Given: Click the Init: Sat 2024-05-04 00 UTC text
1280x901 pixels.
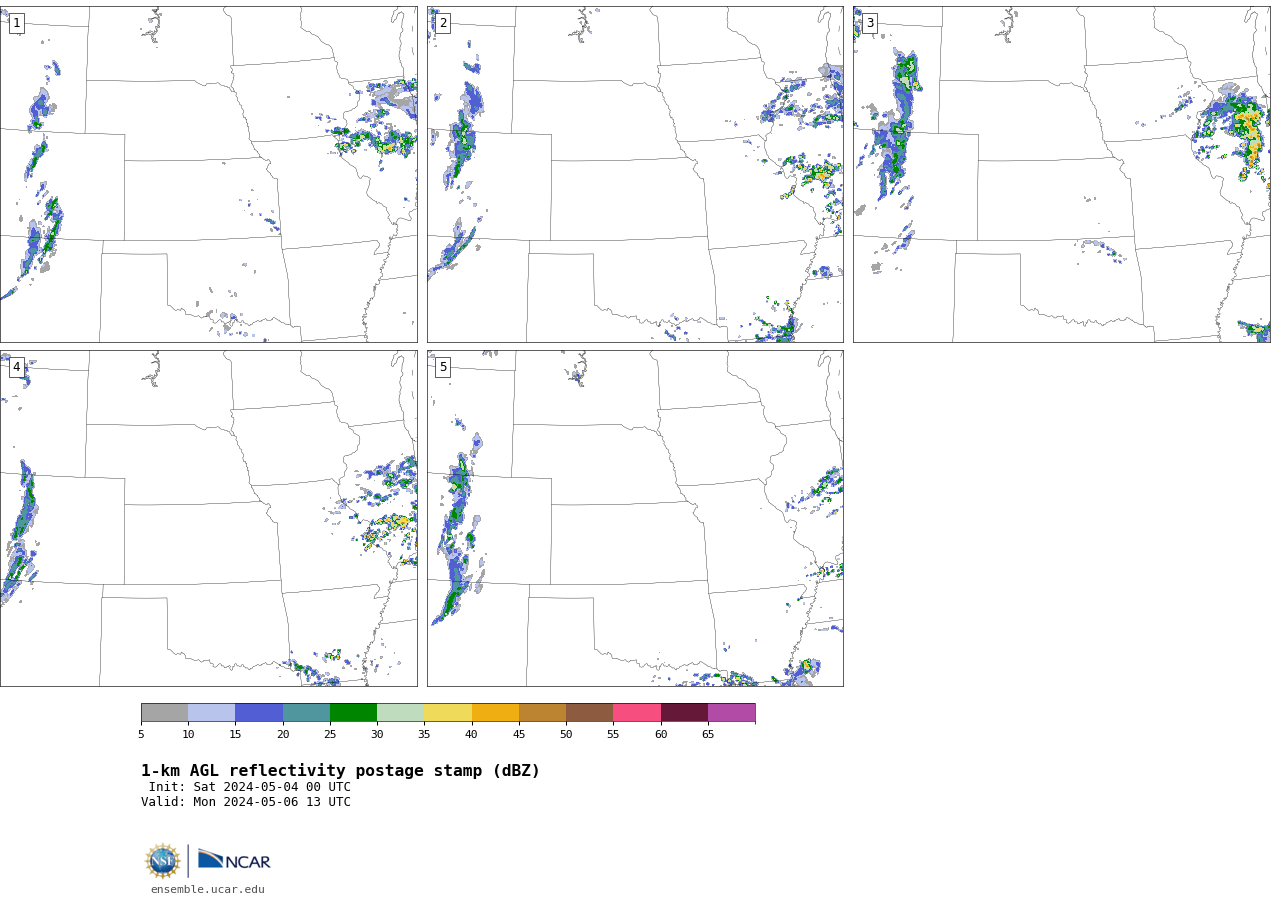Looking at the screenshot, I should click(x=250, y=787).
